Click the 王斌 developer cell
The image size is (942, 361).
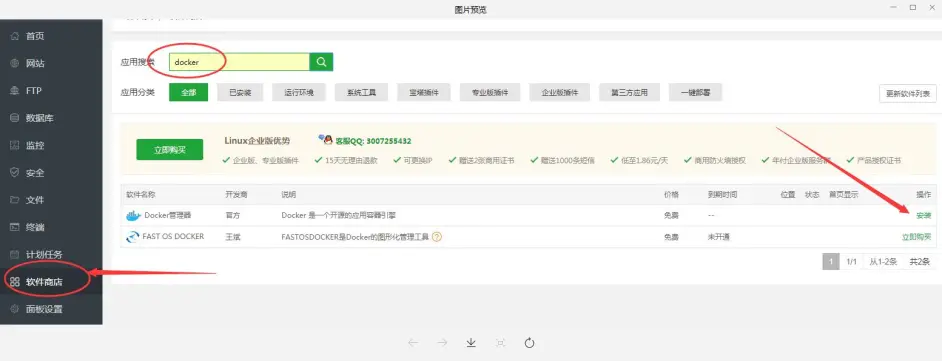tap(232, 237)
